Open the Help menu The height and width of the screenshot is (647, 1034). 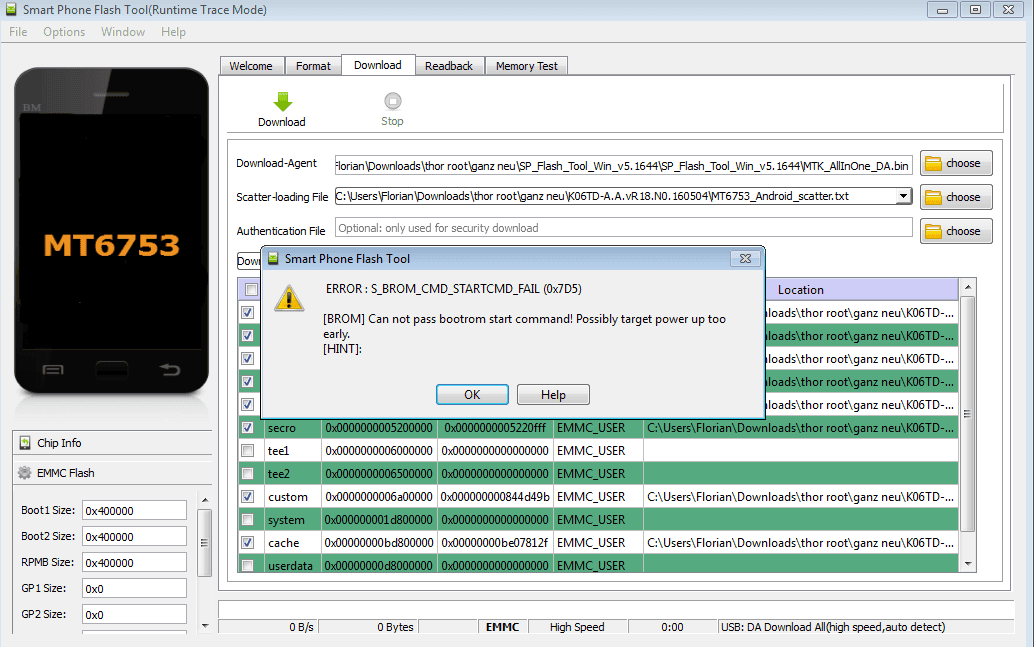coord(173,32)
